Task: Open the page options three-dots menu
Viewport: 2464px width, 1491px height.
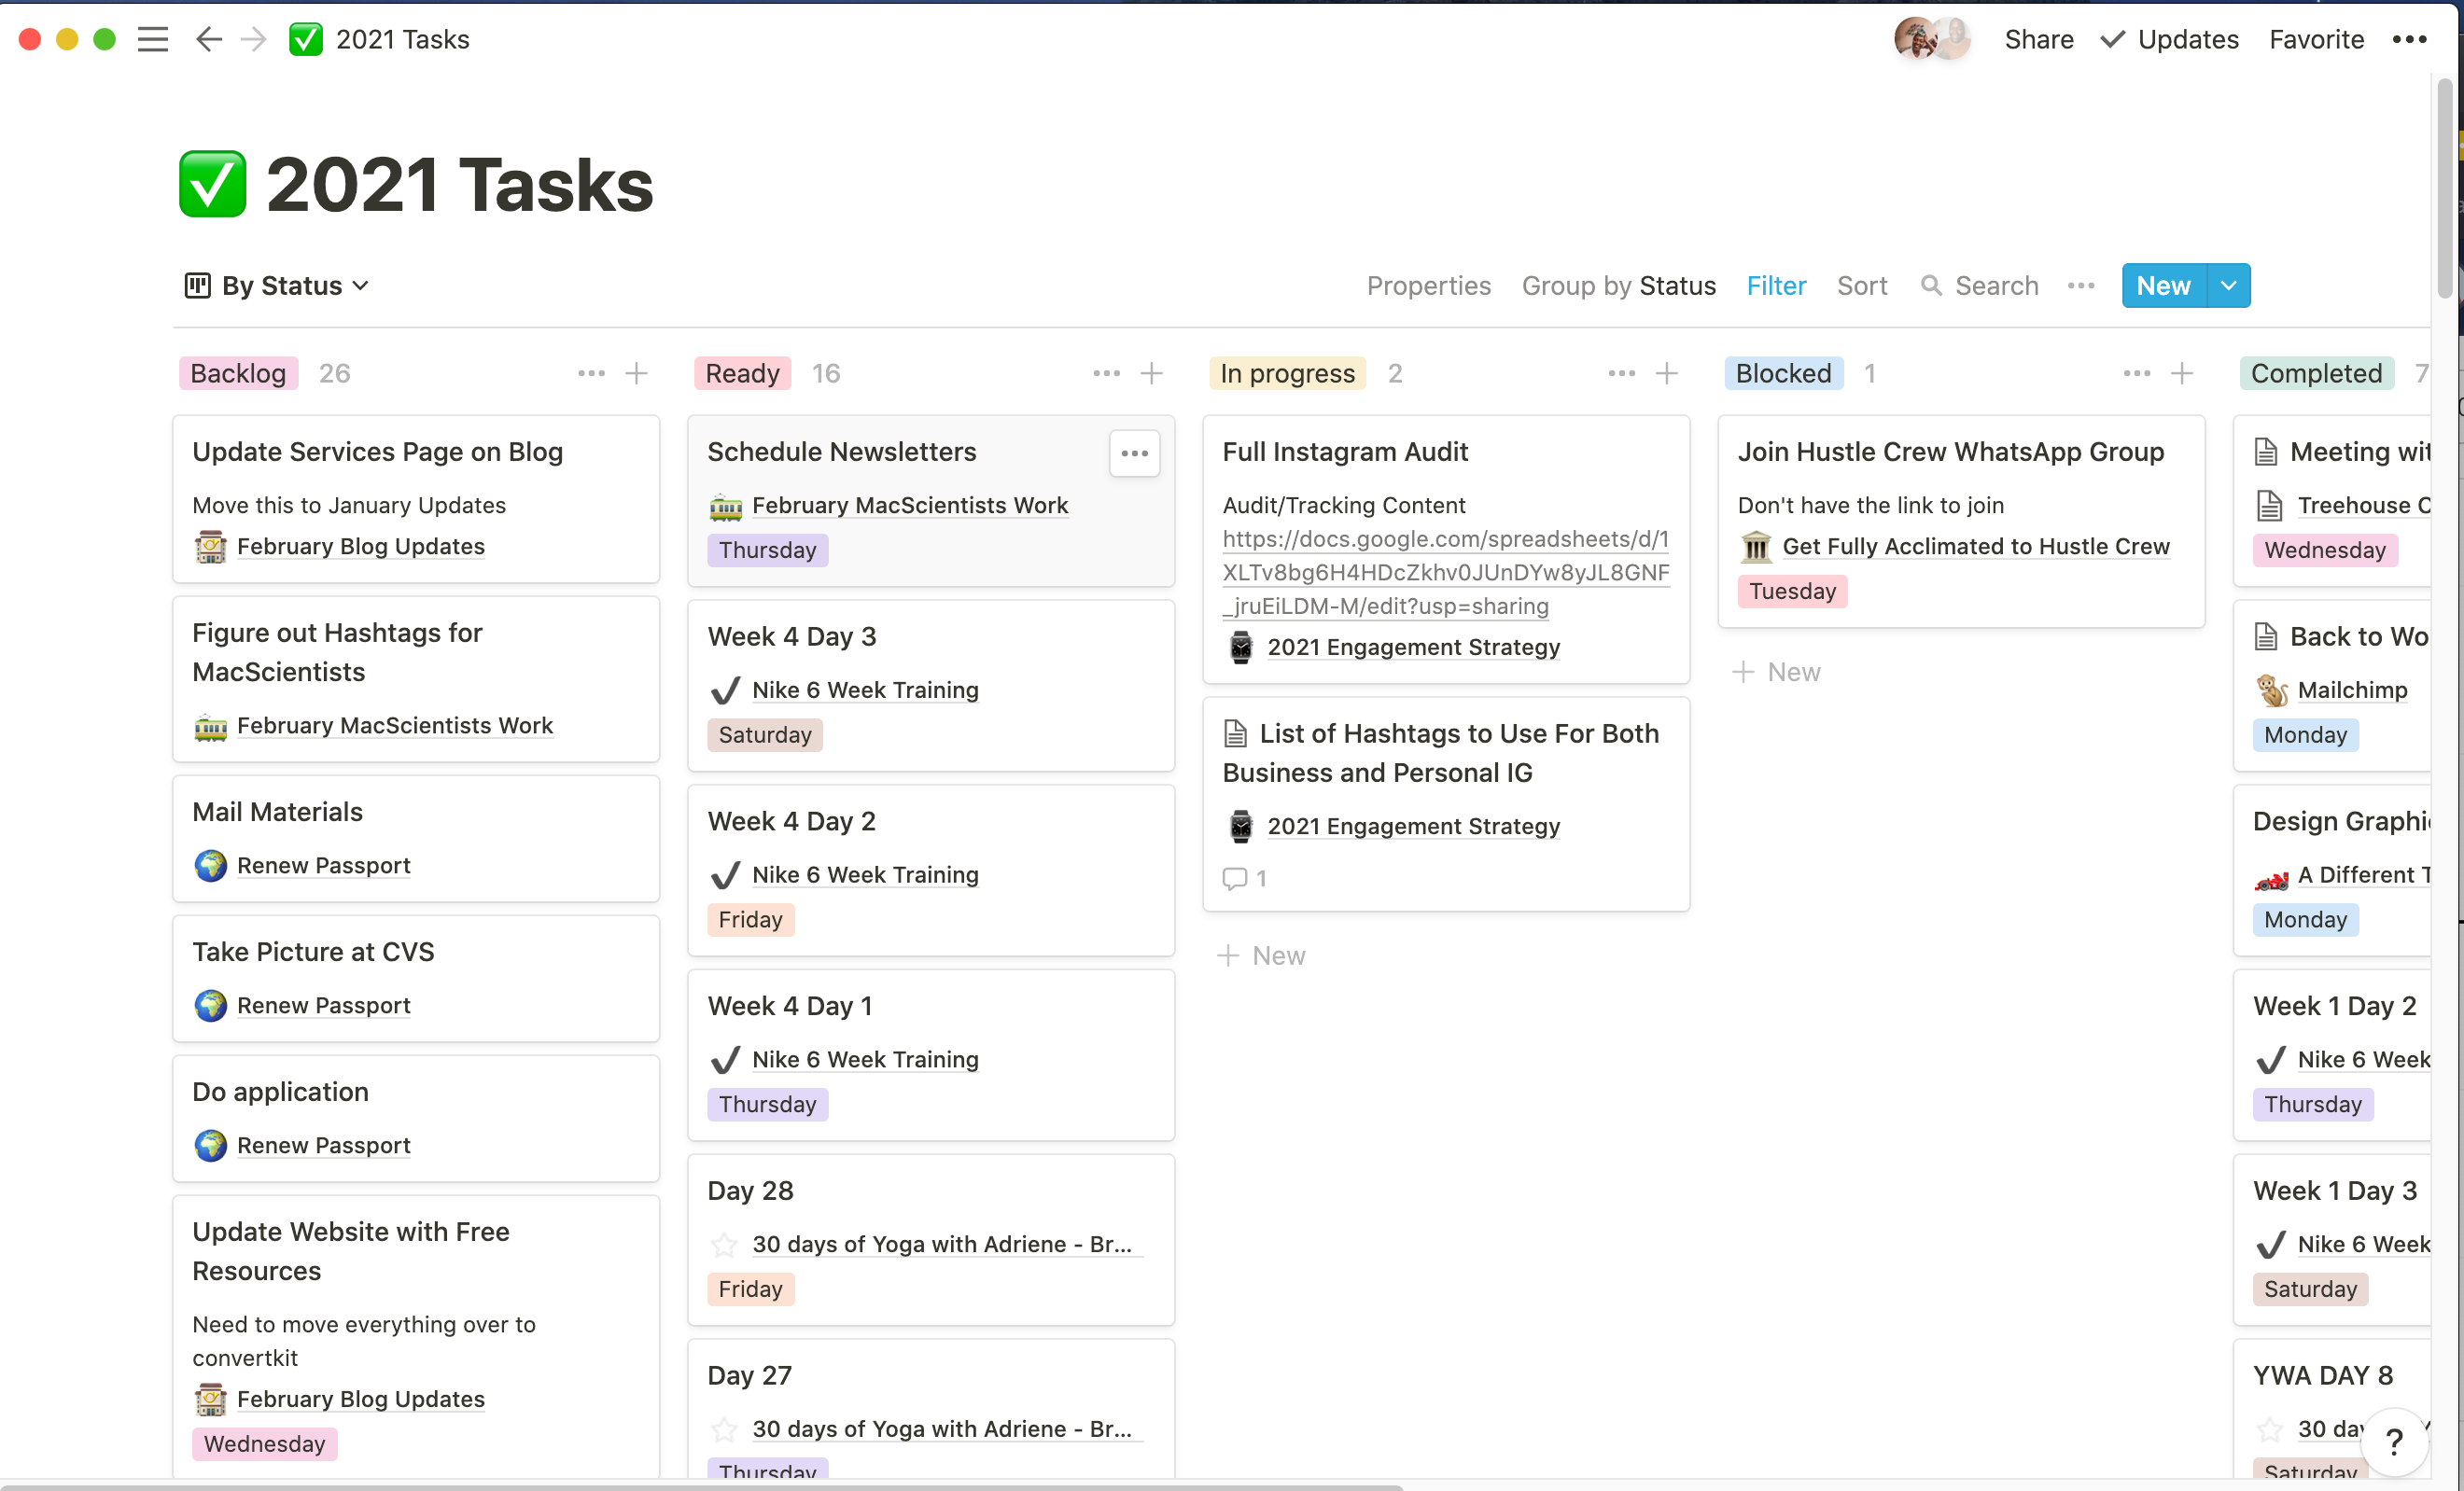Action: (x=2409, y=39)
